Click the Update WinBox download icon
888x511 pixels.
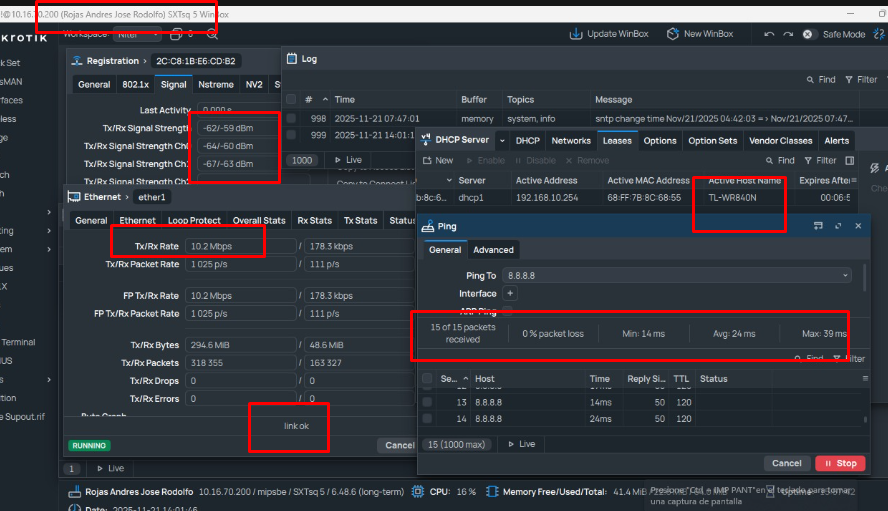(576, 34)
